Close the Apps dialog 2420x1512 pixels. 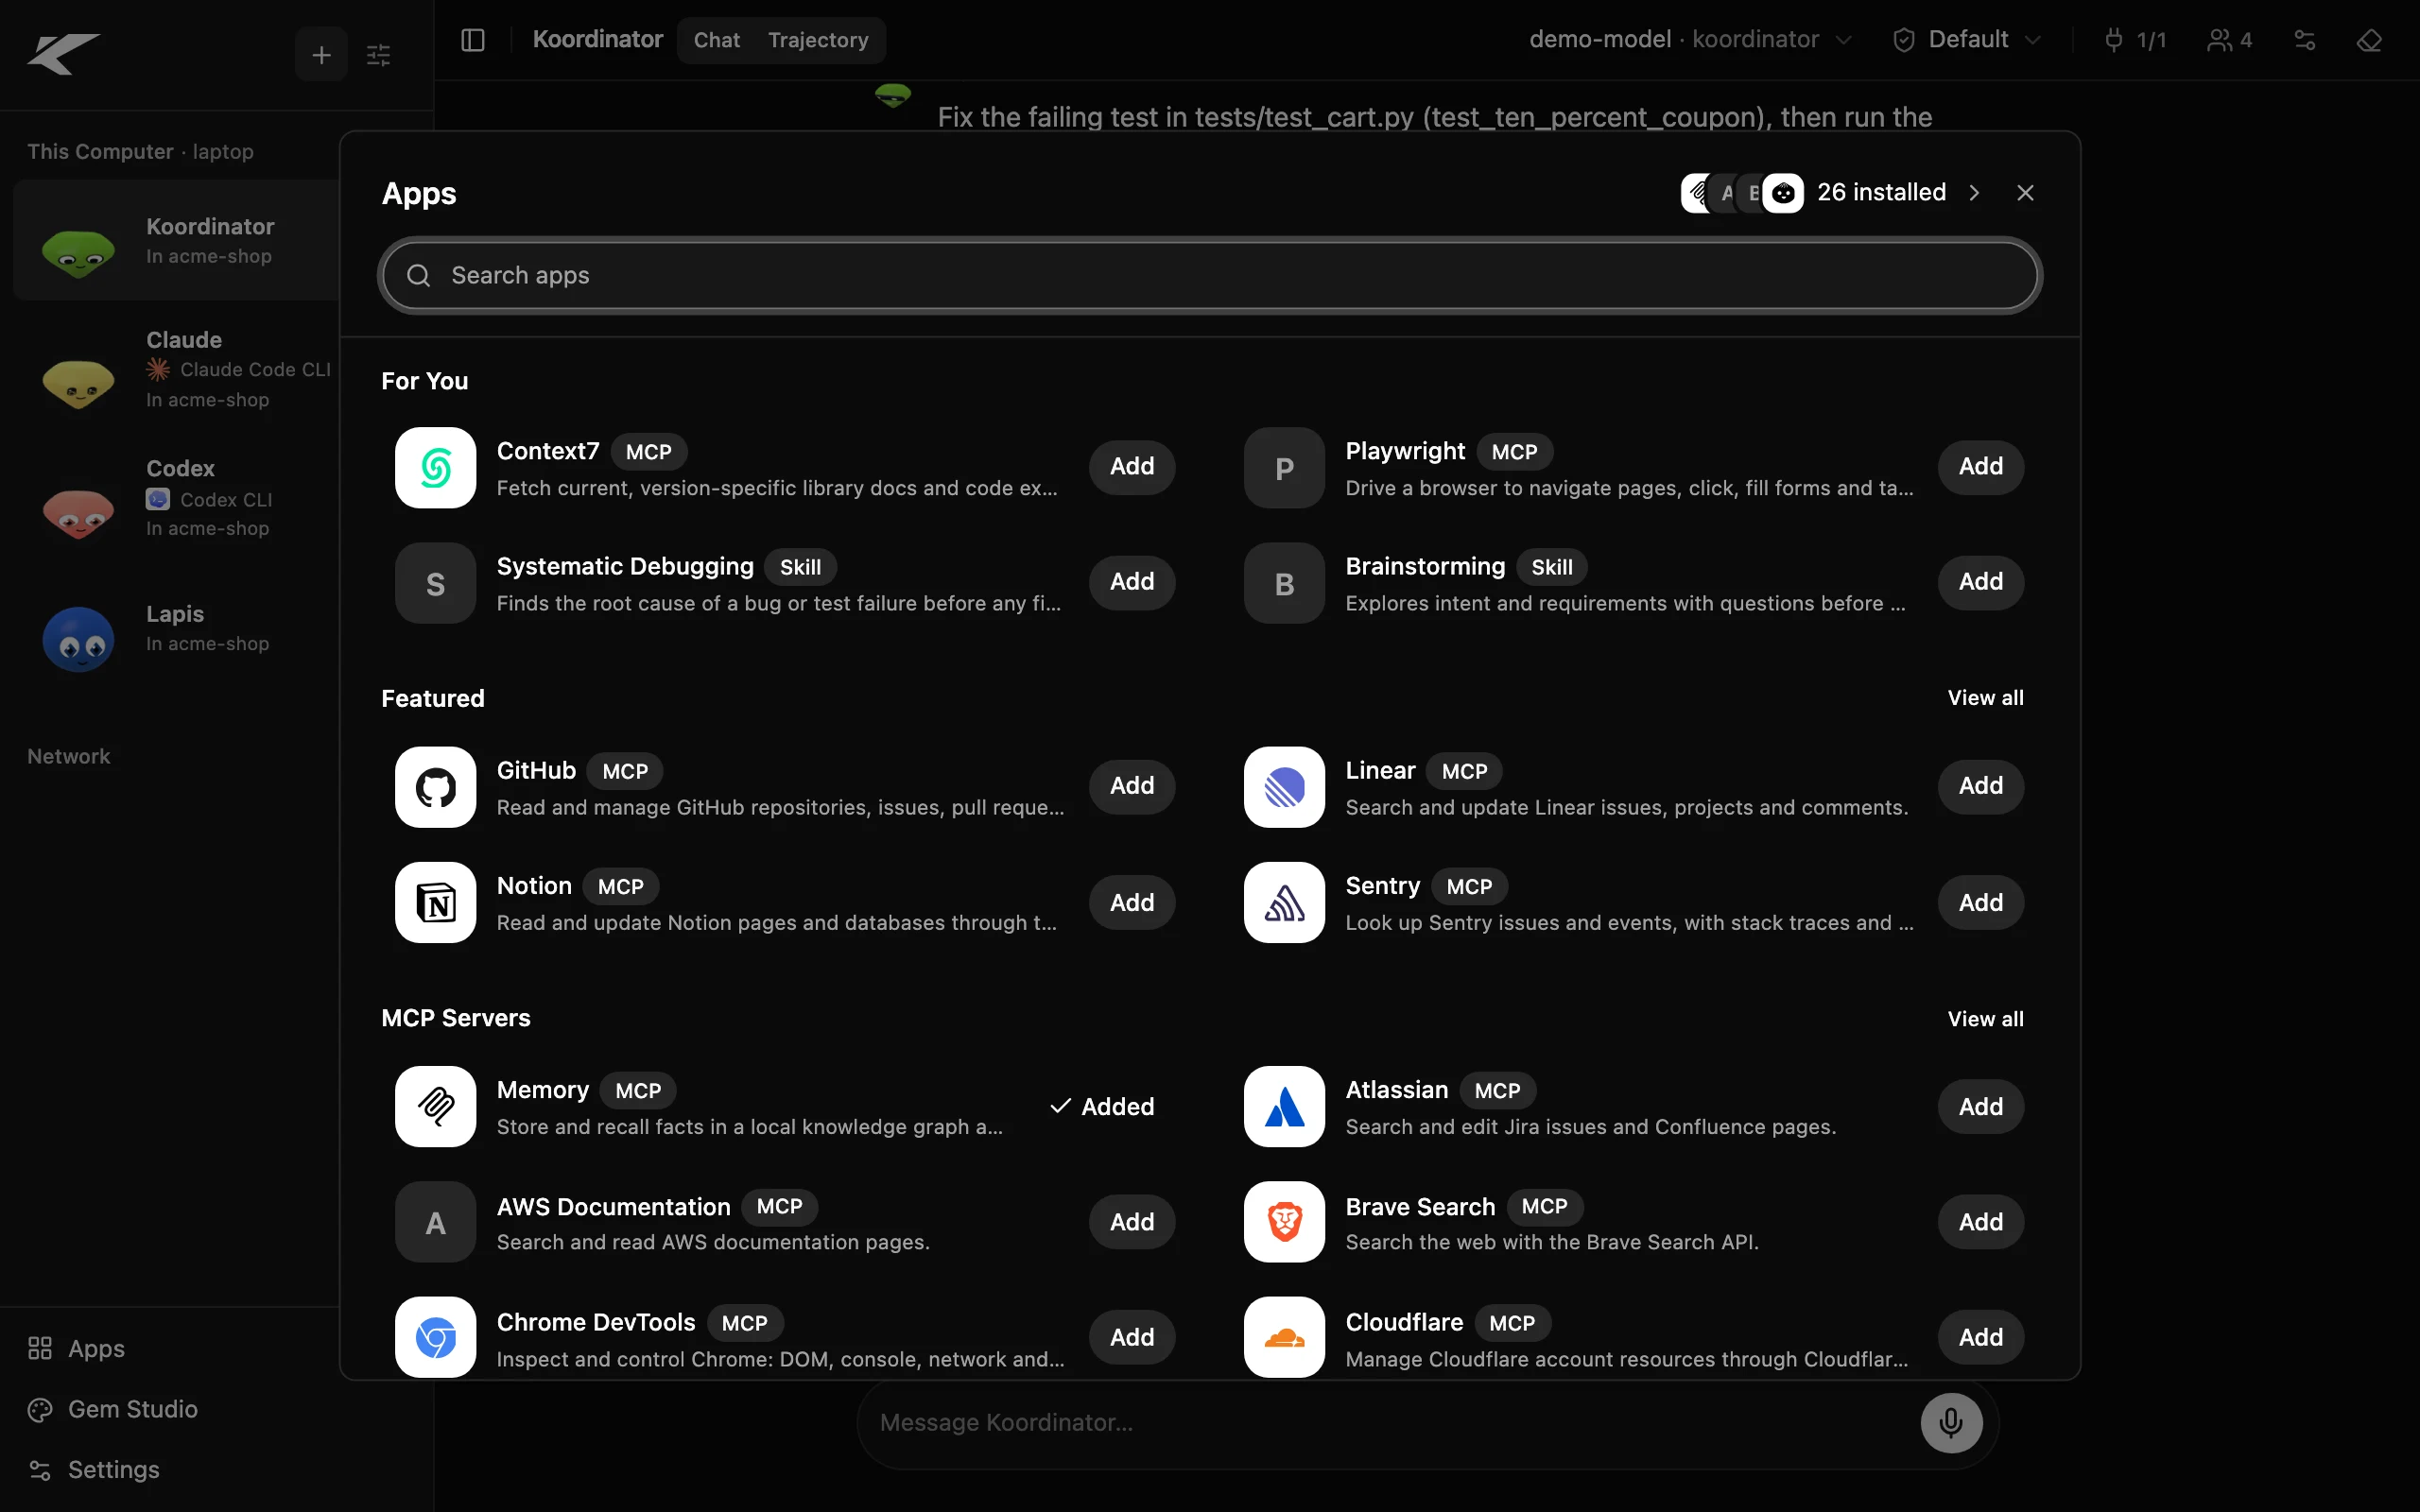[2025, 193]
